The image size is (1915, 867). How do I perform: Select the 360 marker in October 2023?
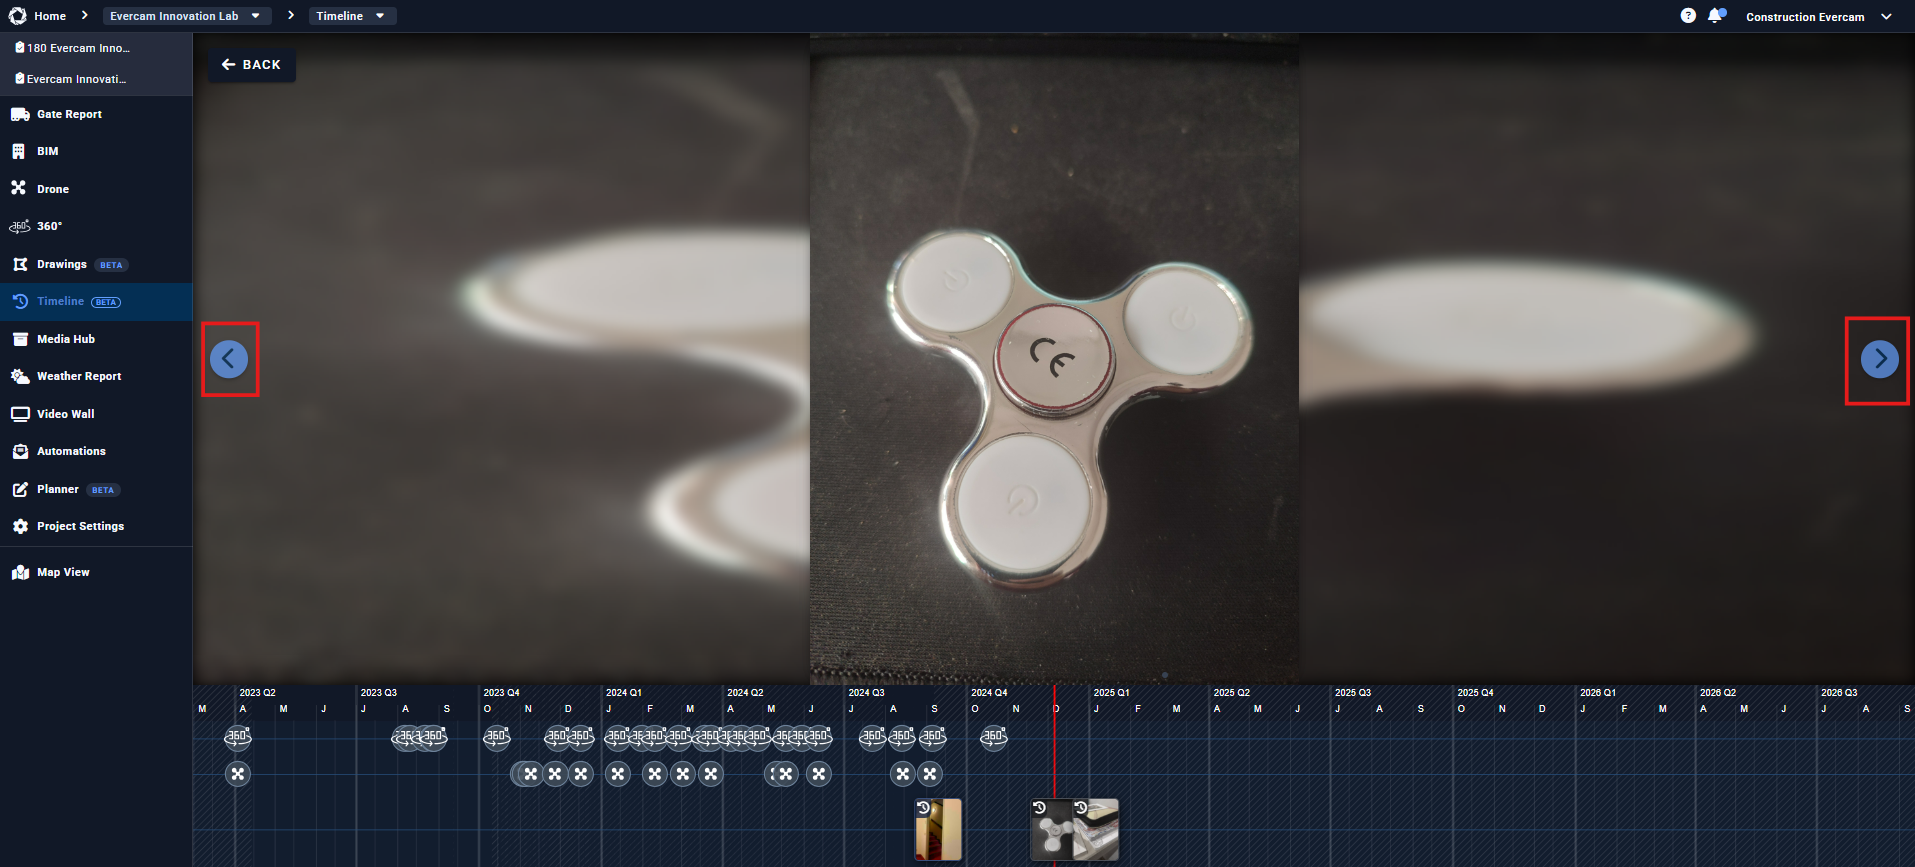(x=497, y=737)
